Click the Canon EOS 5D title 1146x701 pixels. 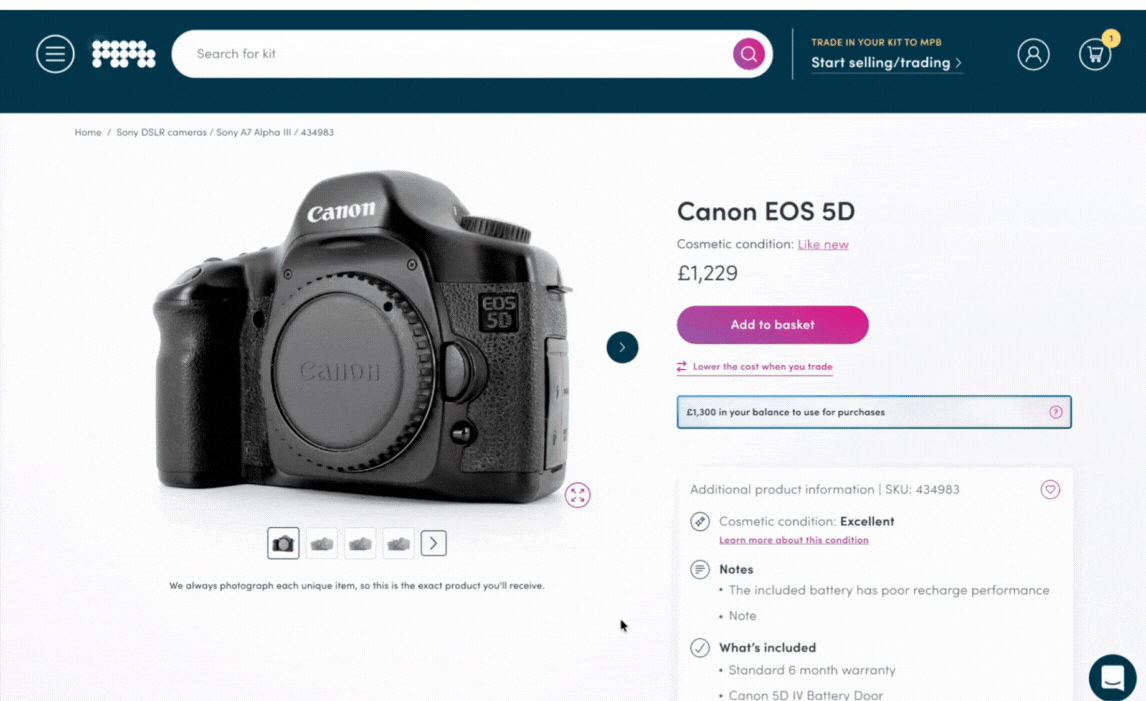pos(766,211)
